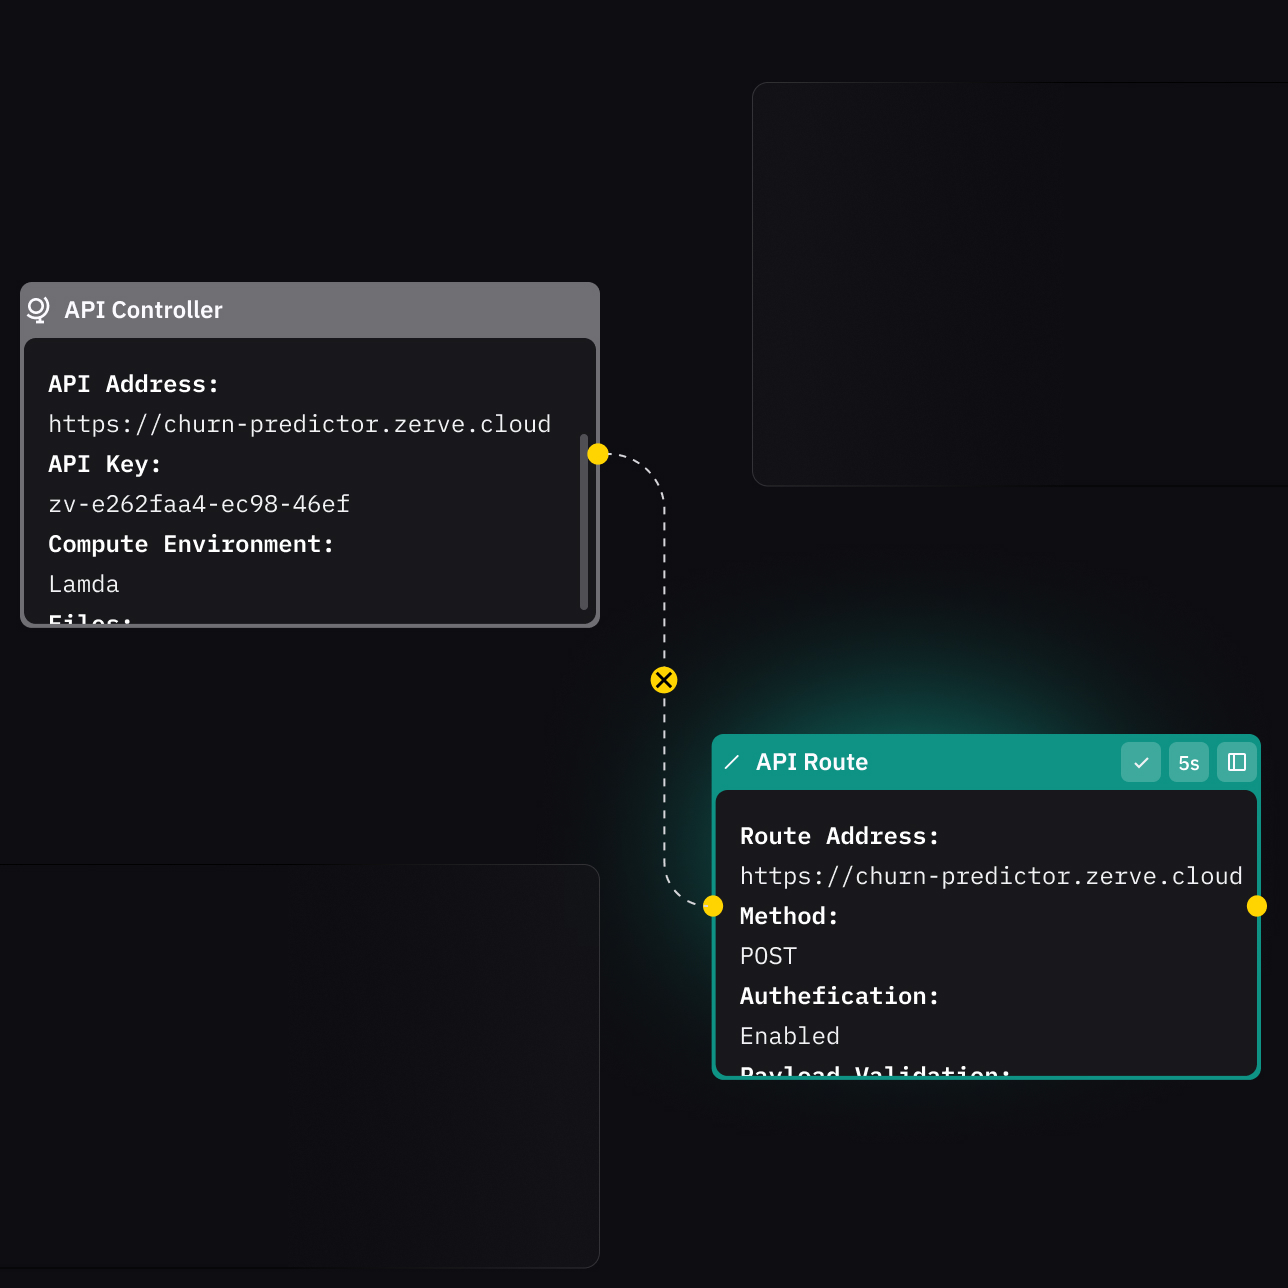Click the POST method value
This screenshot has height=1288, width=1288.
point(768,956)
